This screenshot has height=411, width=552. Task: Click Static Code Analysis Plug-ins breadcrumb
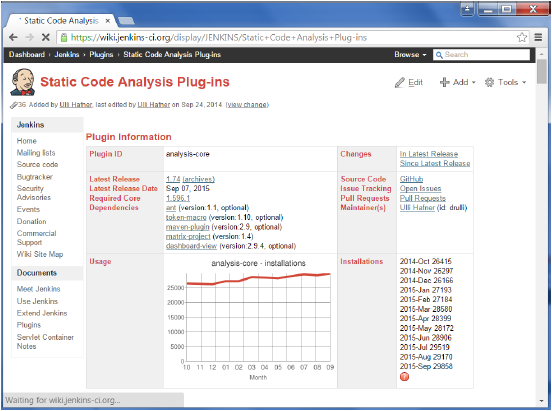coord(172,55)
